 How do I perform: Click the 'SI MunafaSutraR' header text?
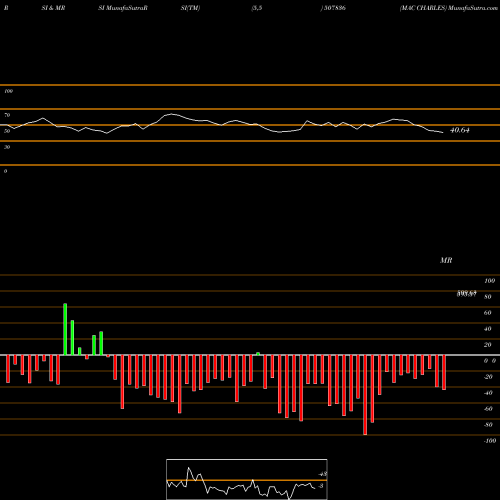click(x=123, y=8)
